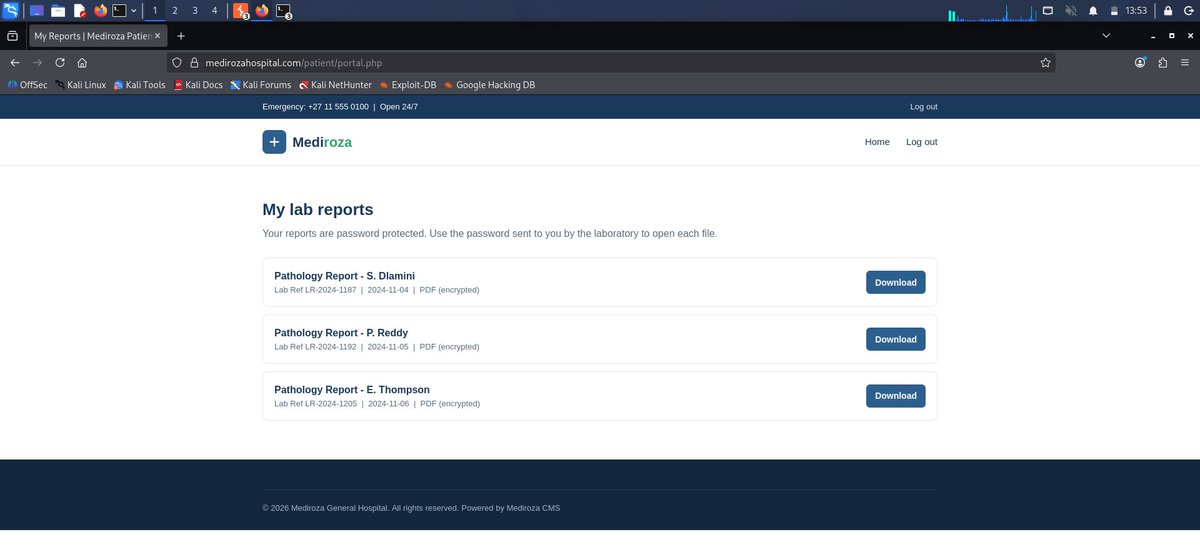Open the extensions puzzle icon

[1162, 62]
